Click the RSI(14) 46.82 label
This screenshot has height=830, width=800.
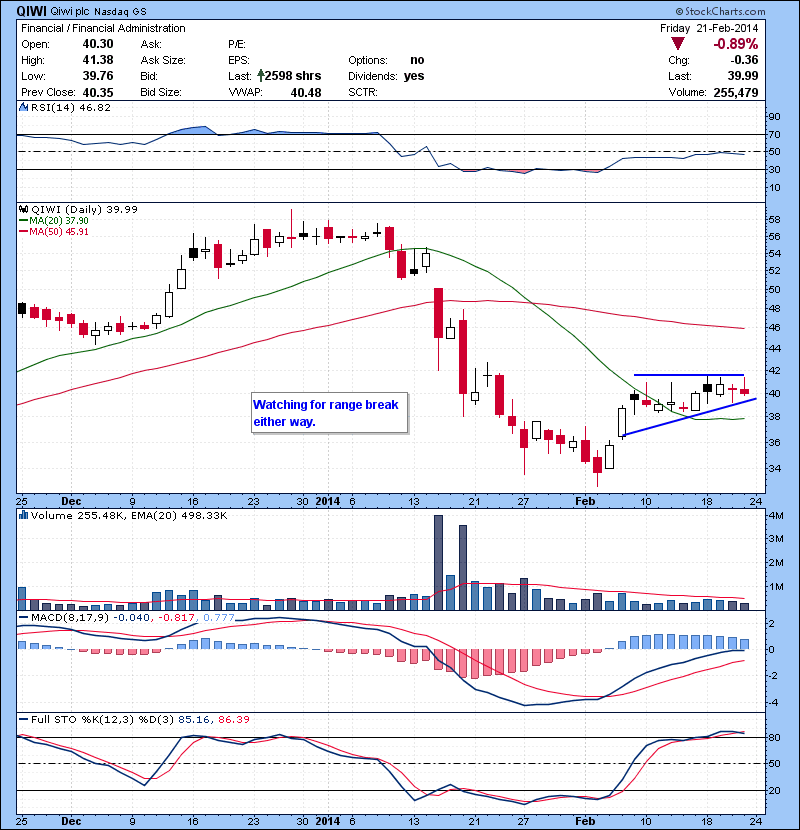[x=71, y=107]
